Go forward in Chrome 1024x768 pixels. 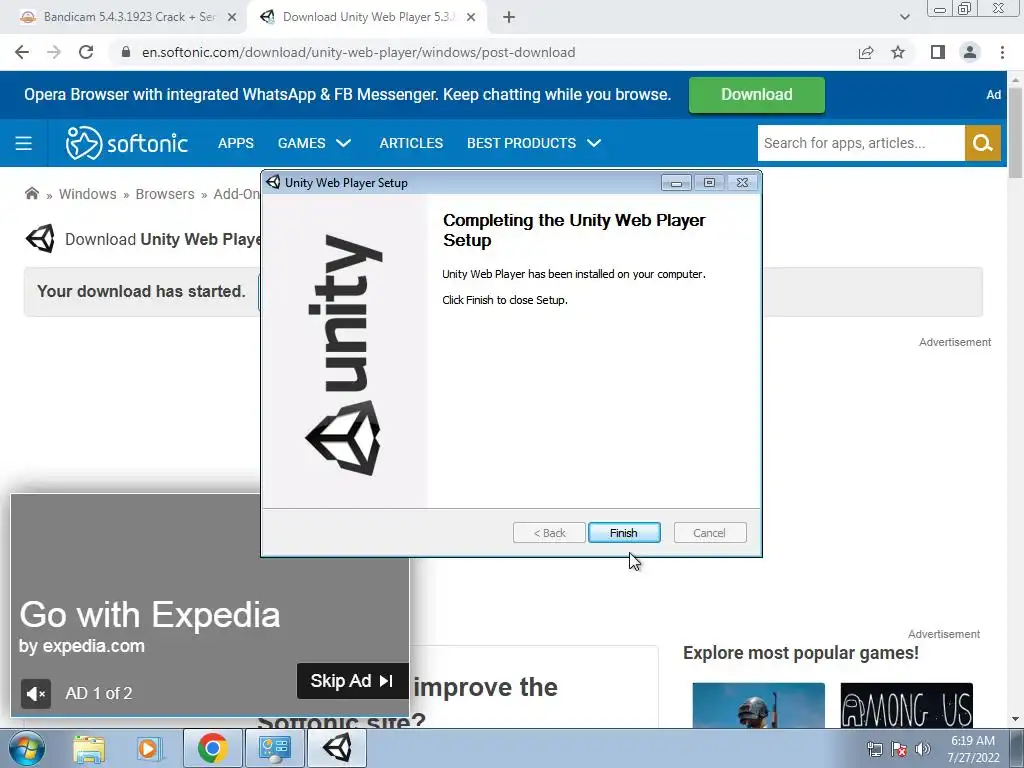tap(54, 52)
